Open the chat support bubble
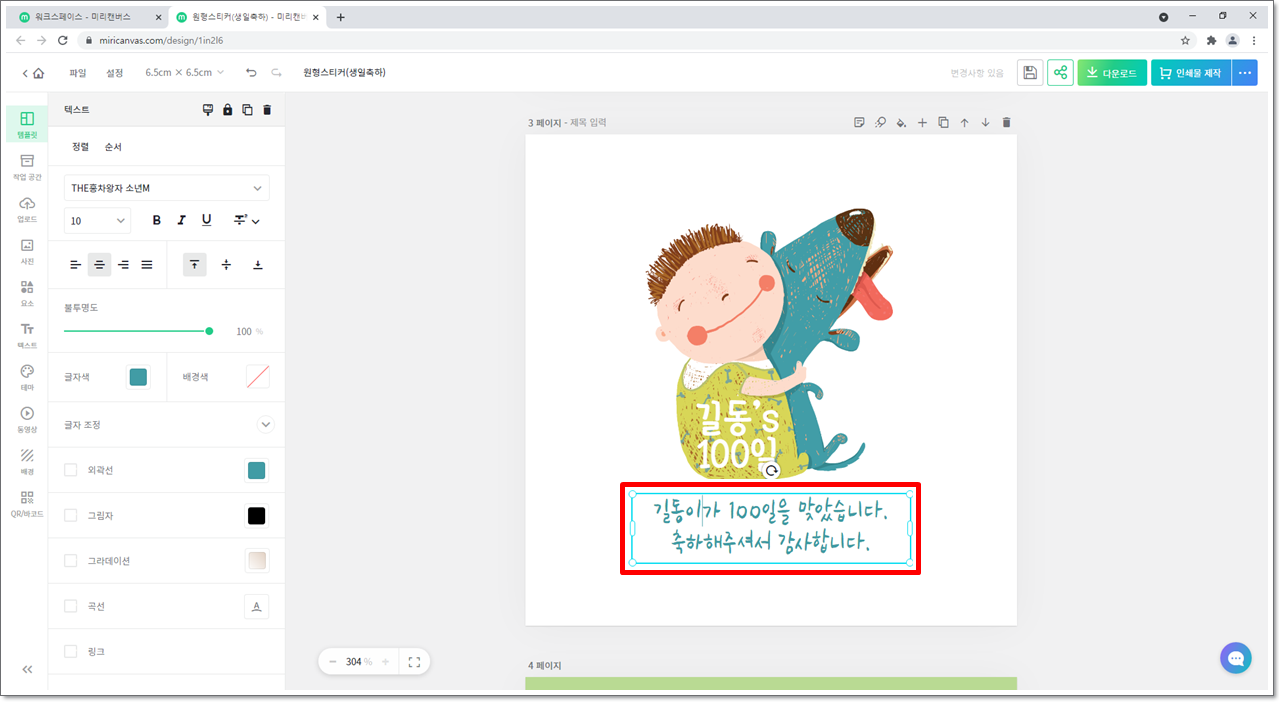Screen dimensions: 1280x702 click(1236, 658)
